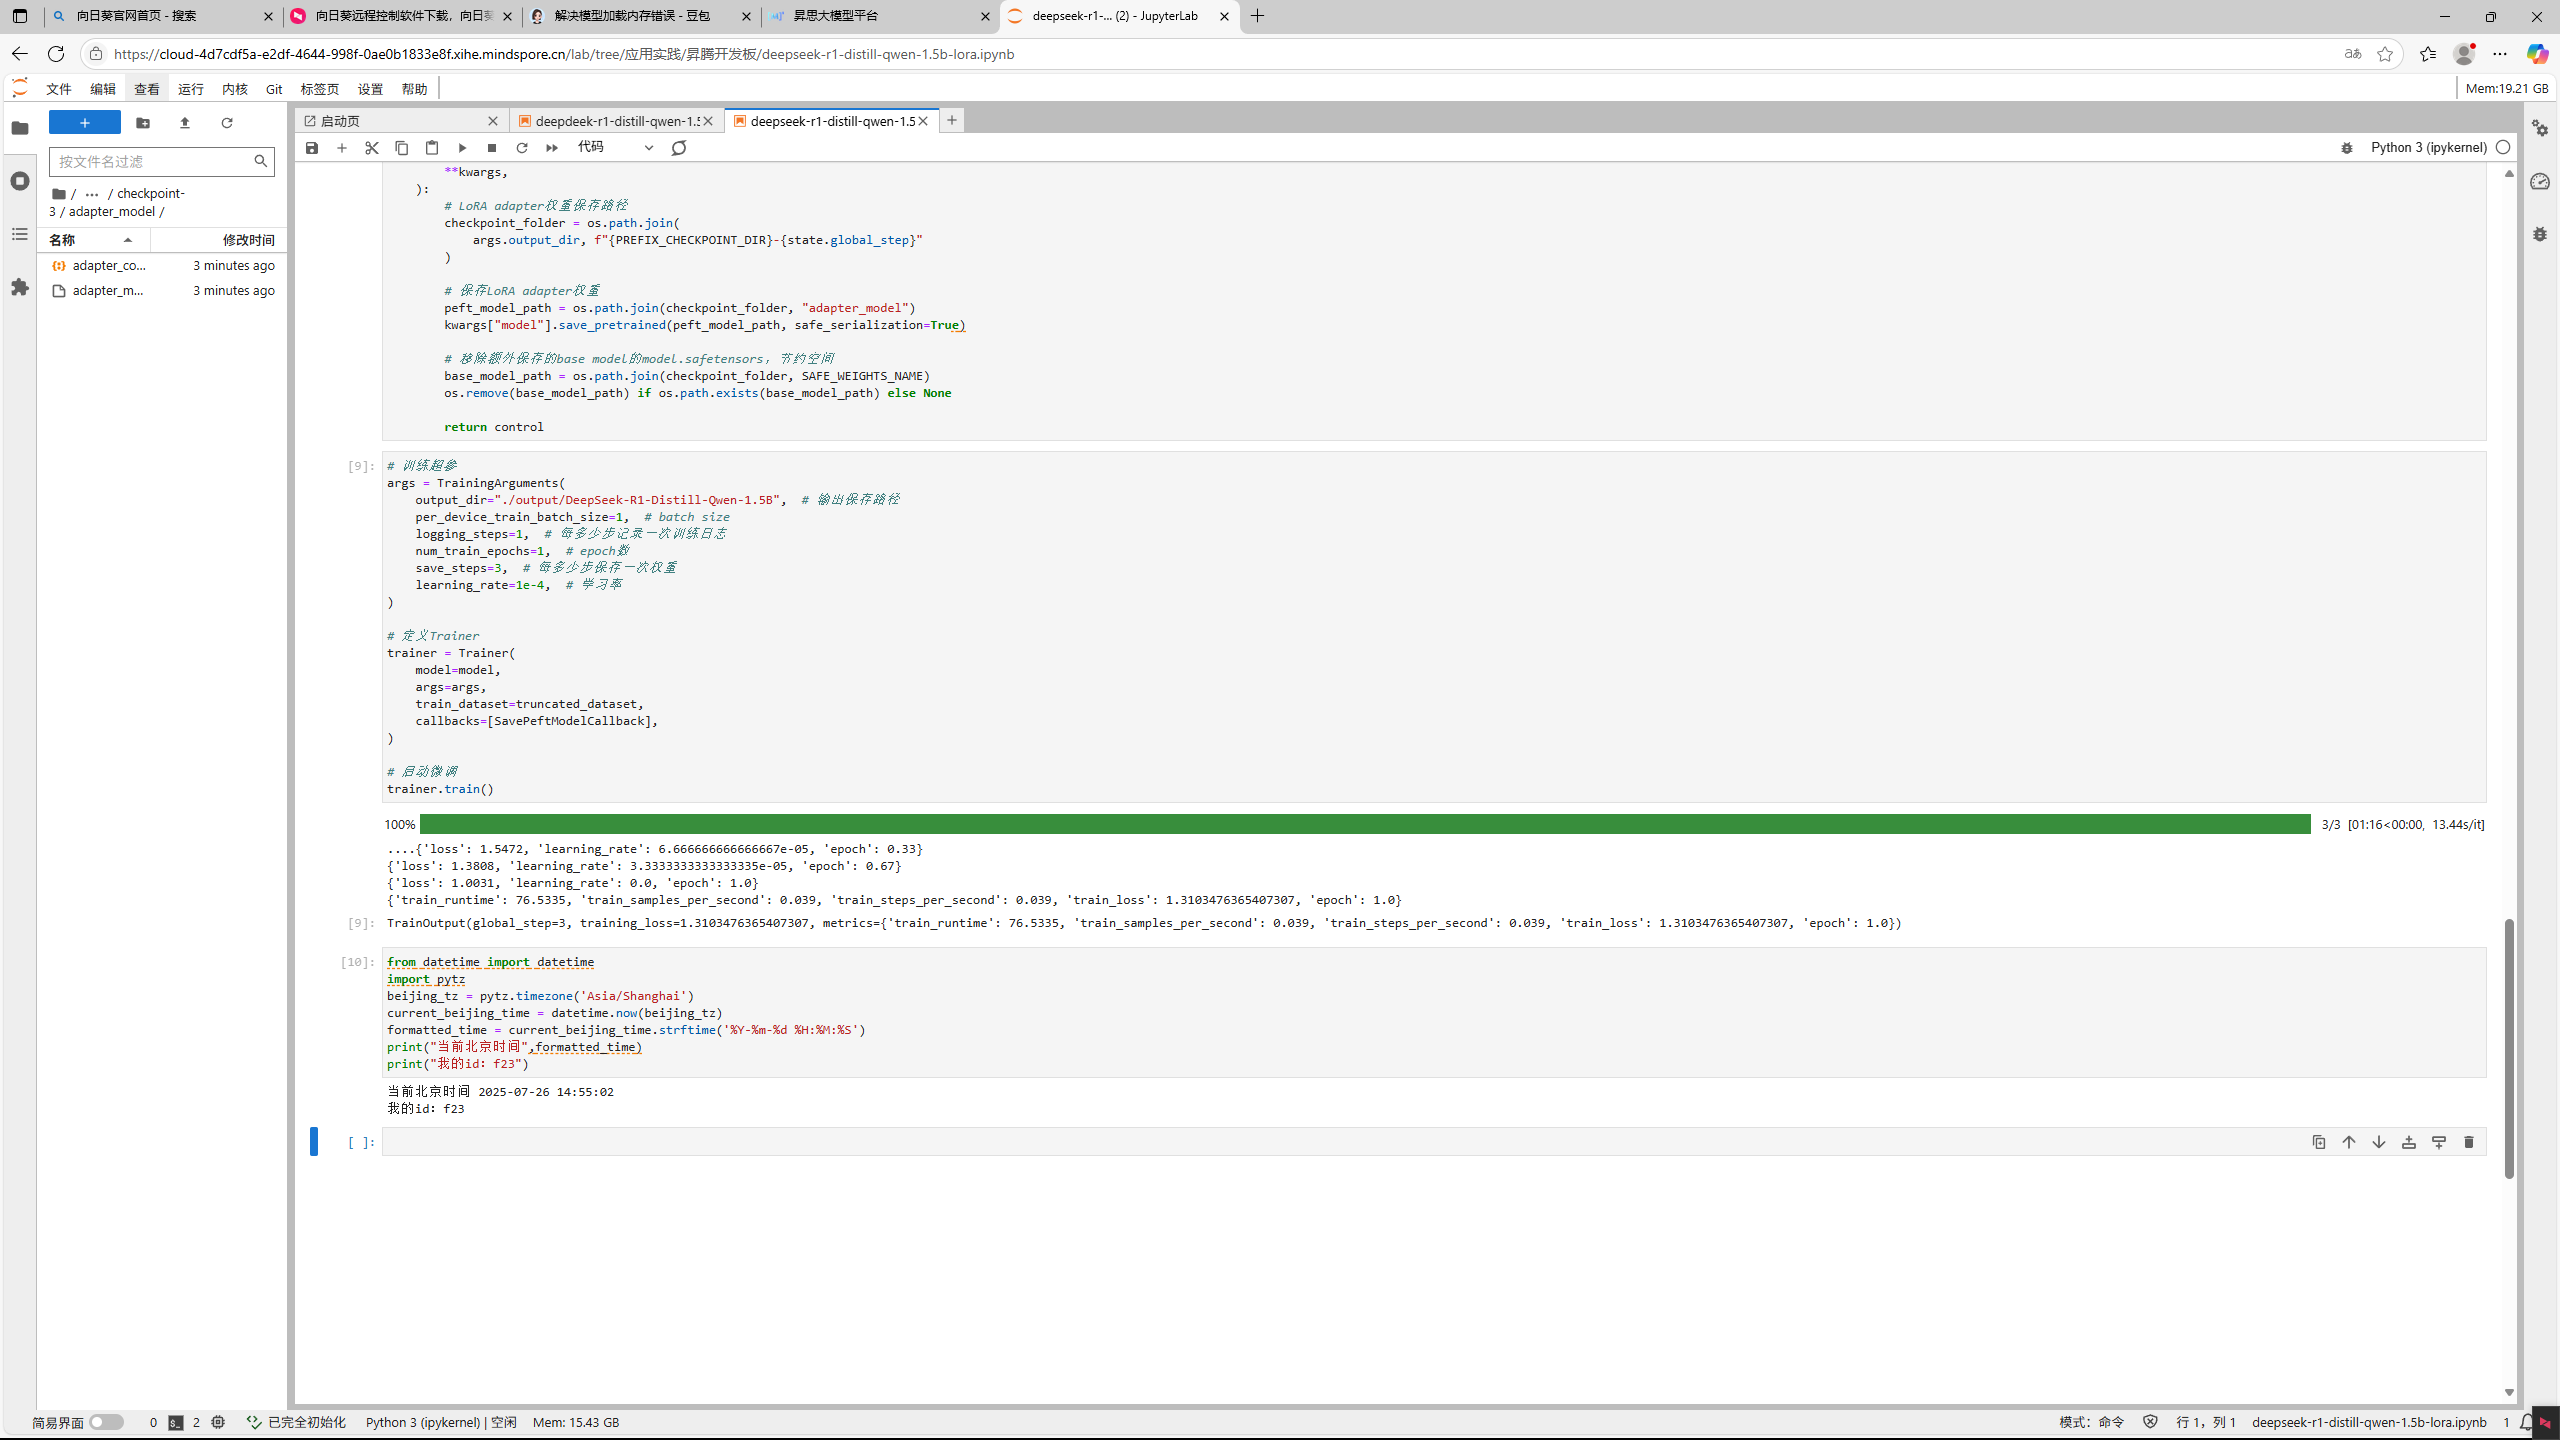This screenshot has height=1440, width=2560.
Task: Focus the file name filter box
Action: click(x=152, y=161)
